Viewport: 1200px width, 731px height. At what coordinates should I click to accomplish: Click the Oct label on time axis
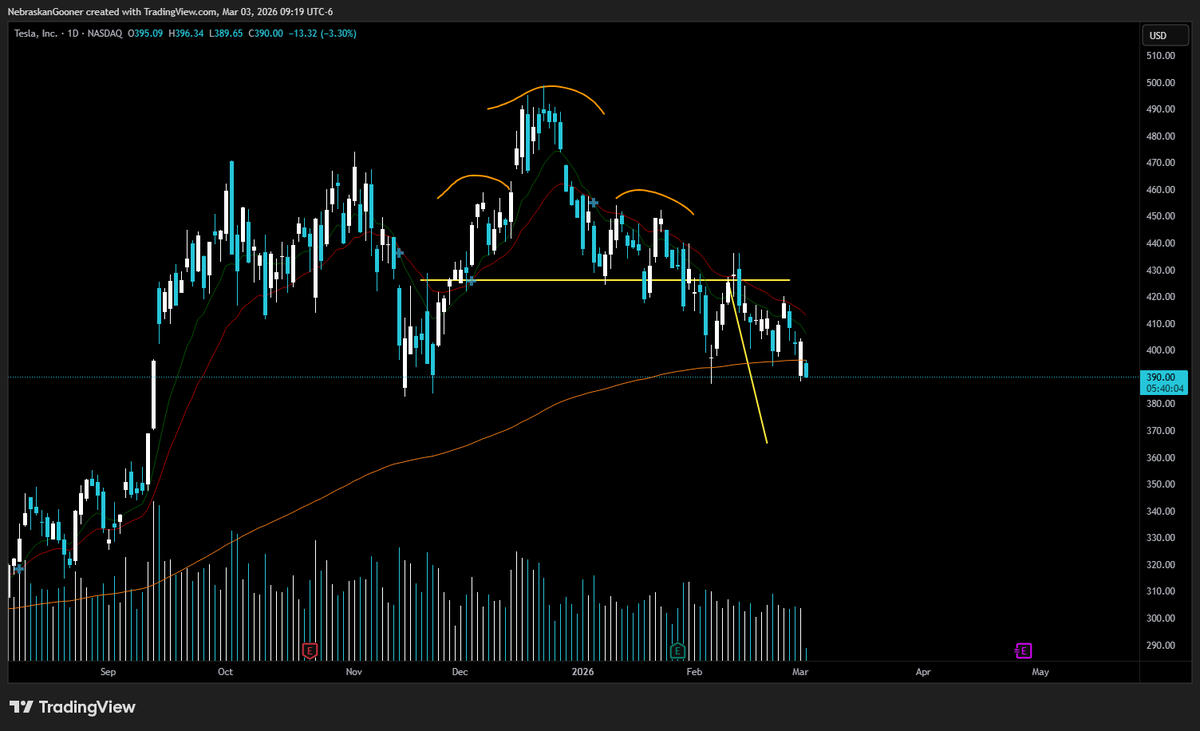(225, 673)
